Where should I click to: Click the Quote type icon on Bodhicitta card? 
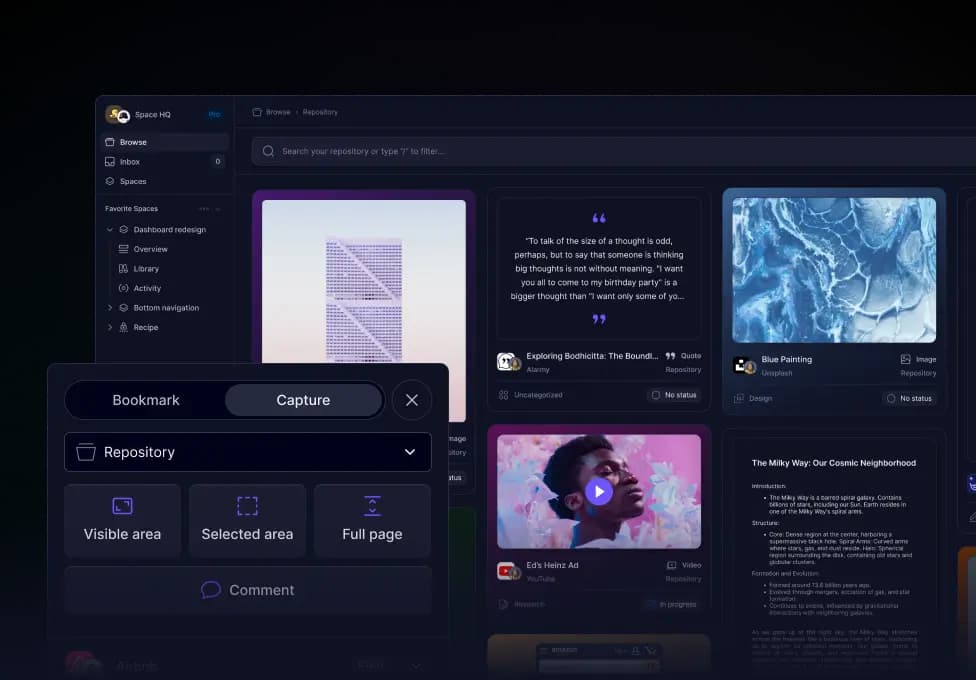[670, 356]
